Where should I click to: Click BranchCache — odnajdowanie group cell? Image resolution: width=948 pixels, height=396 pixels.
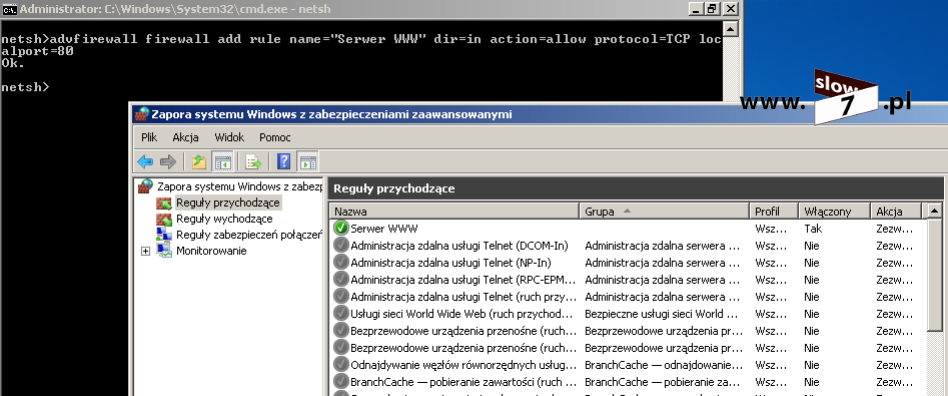664,365
